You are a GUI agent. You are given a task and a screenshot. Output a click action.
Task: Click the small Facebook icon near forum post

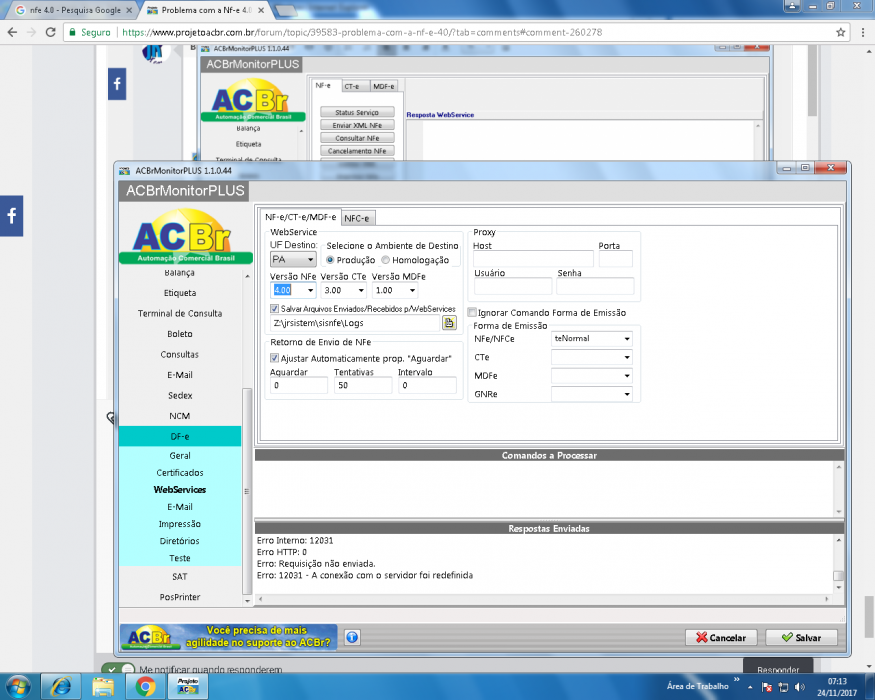[x=117, y=84]
